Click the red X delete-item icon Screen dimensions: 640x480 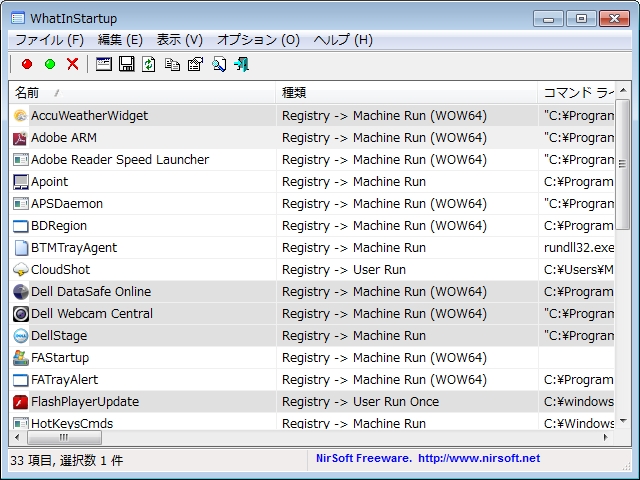coord(73,64)
